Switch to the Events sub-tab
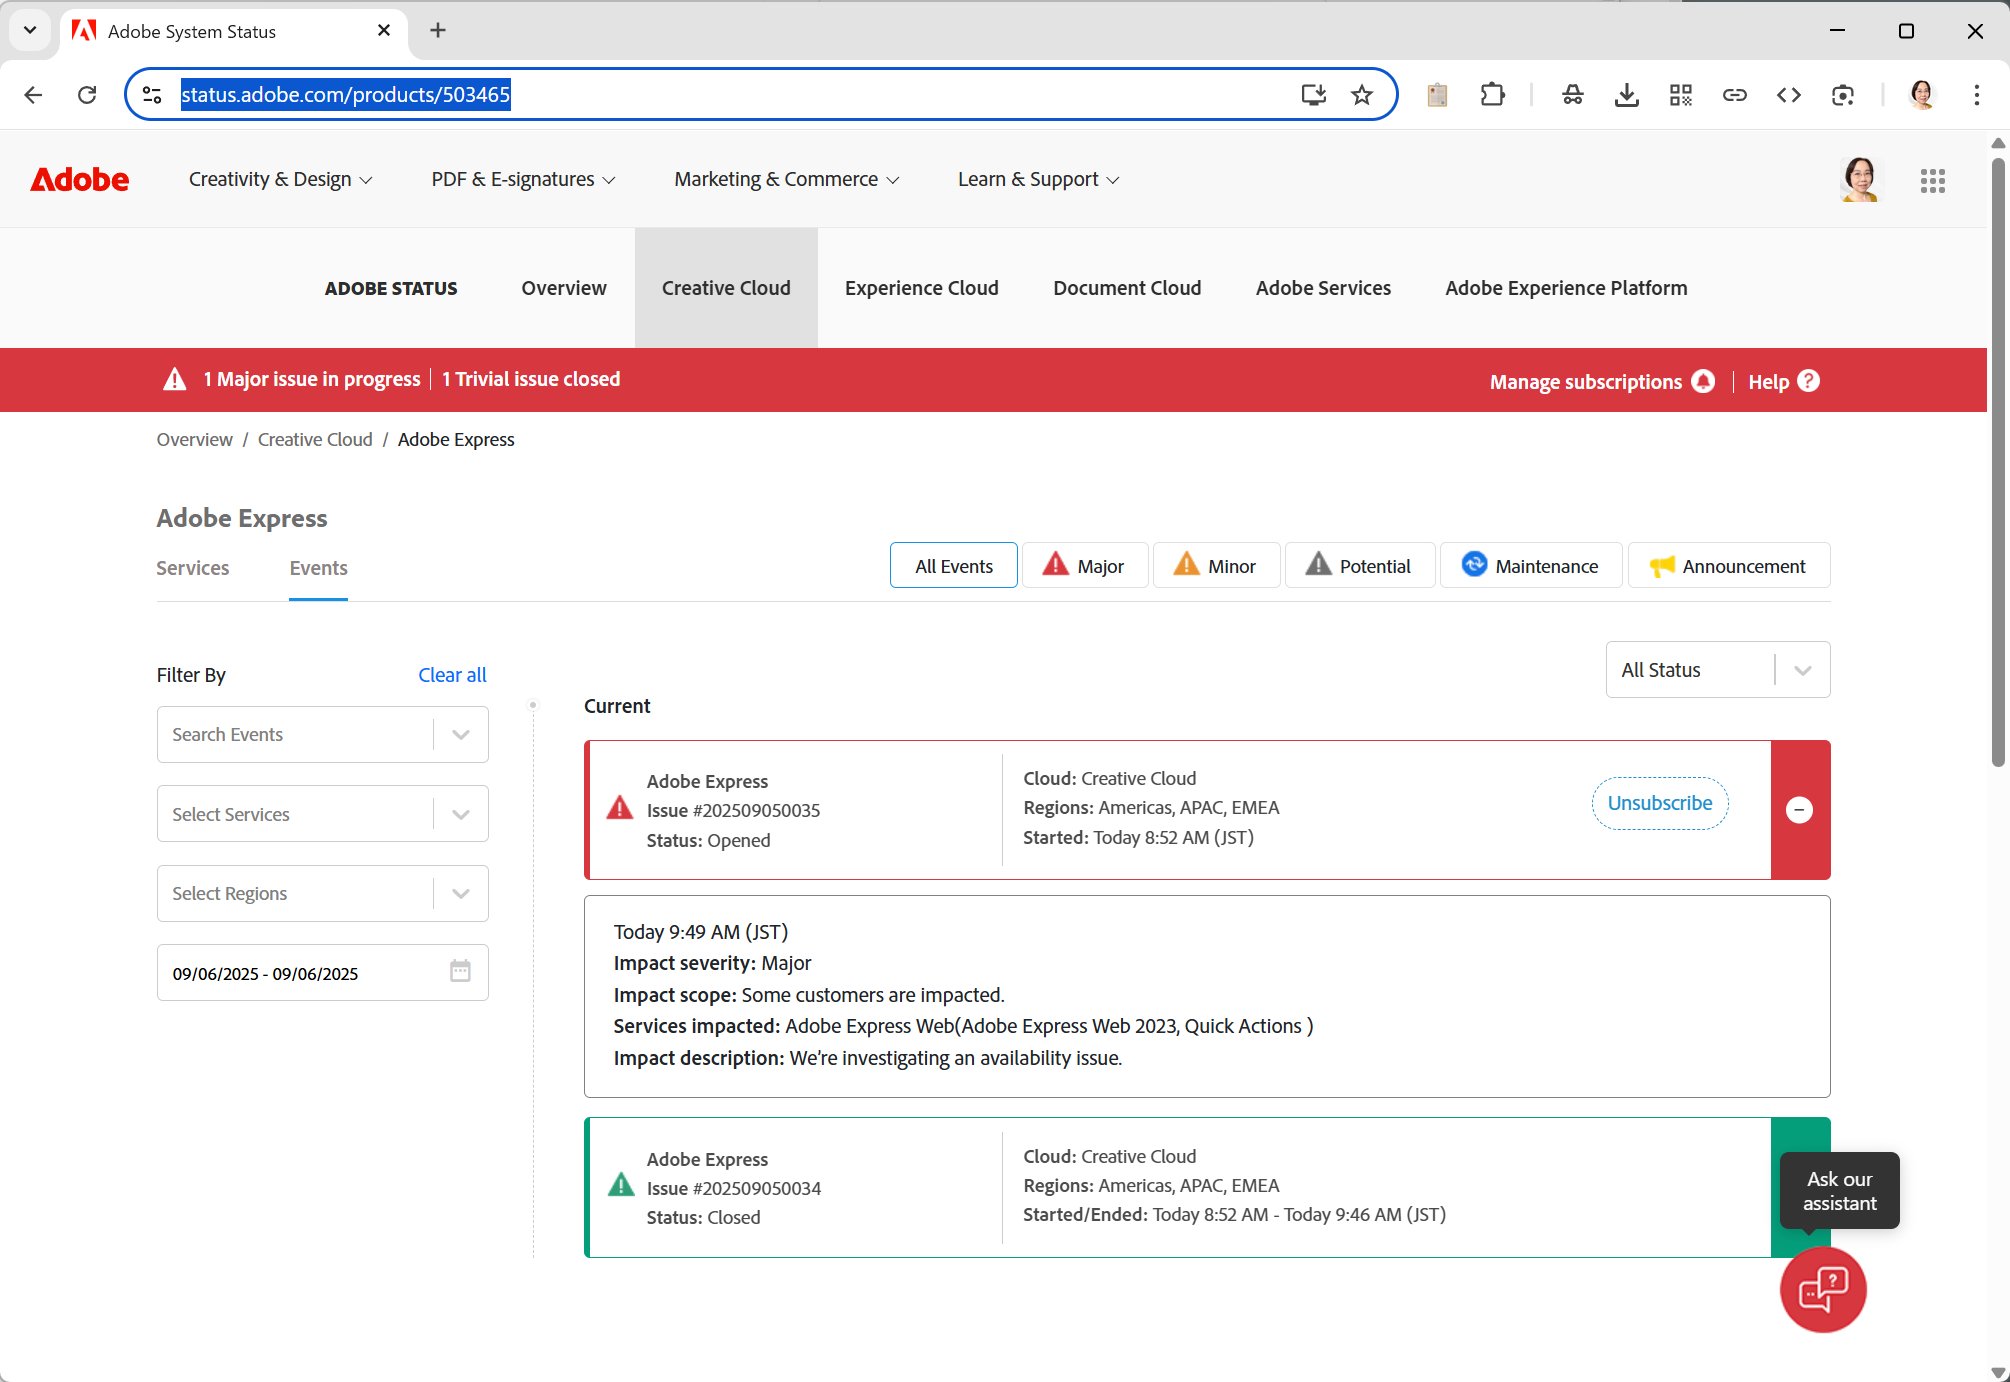The height and width of the screenshot is (1382, 2010). point(318,568)
